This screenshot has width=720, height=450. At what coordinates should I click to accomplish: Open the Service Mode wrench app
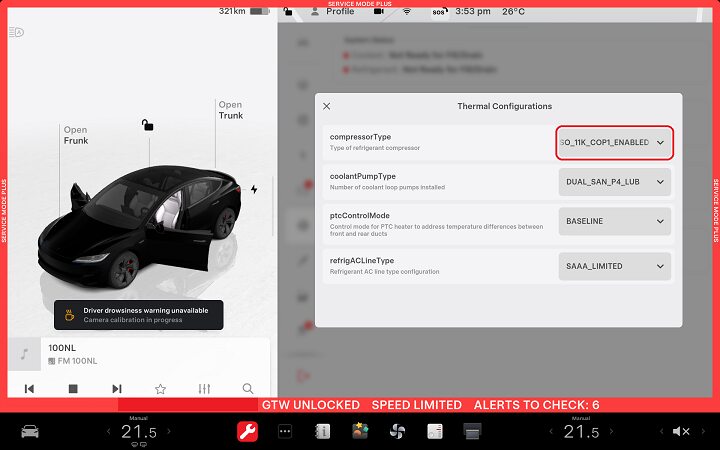[x=247, y=431]
